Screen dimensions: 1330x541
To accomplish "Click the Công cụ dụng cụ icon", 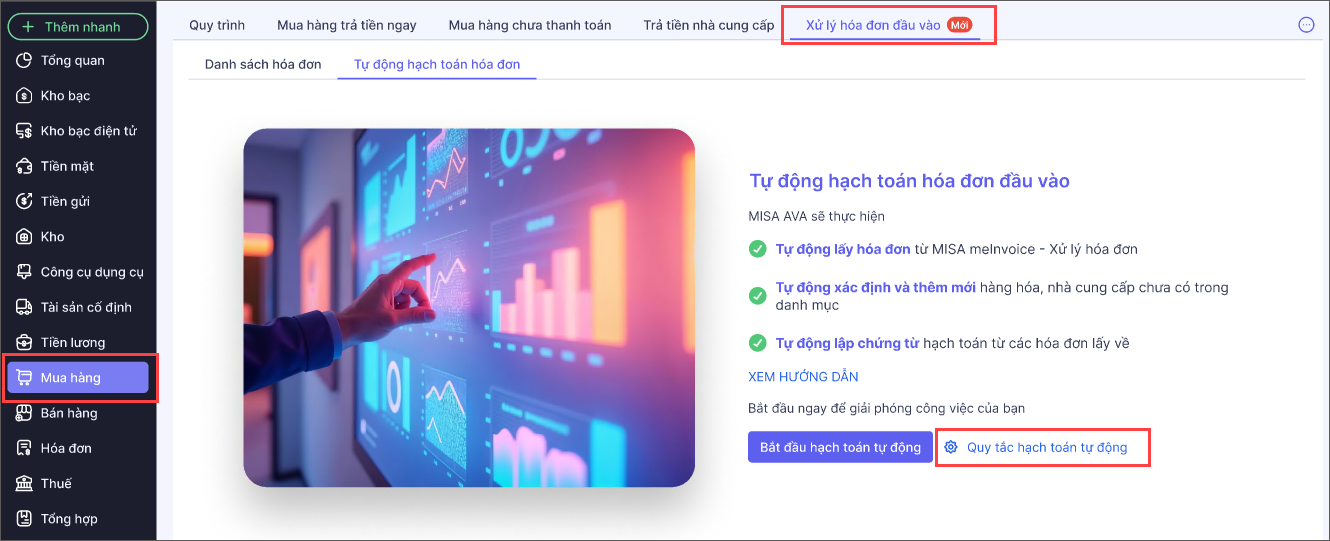I will pos(25,272).
